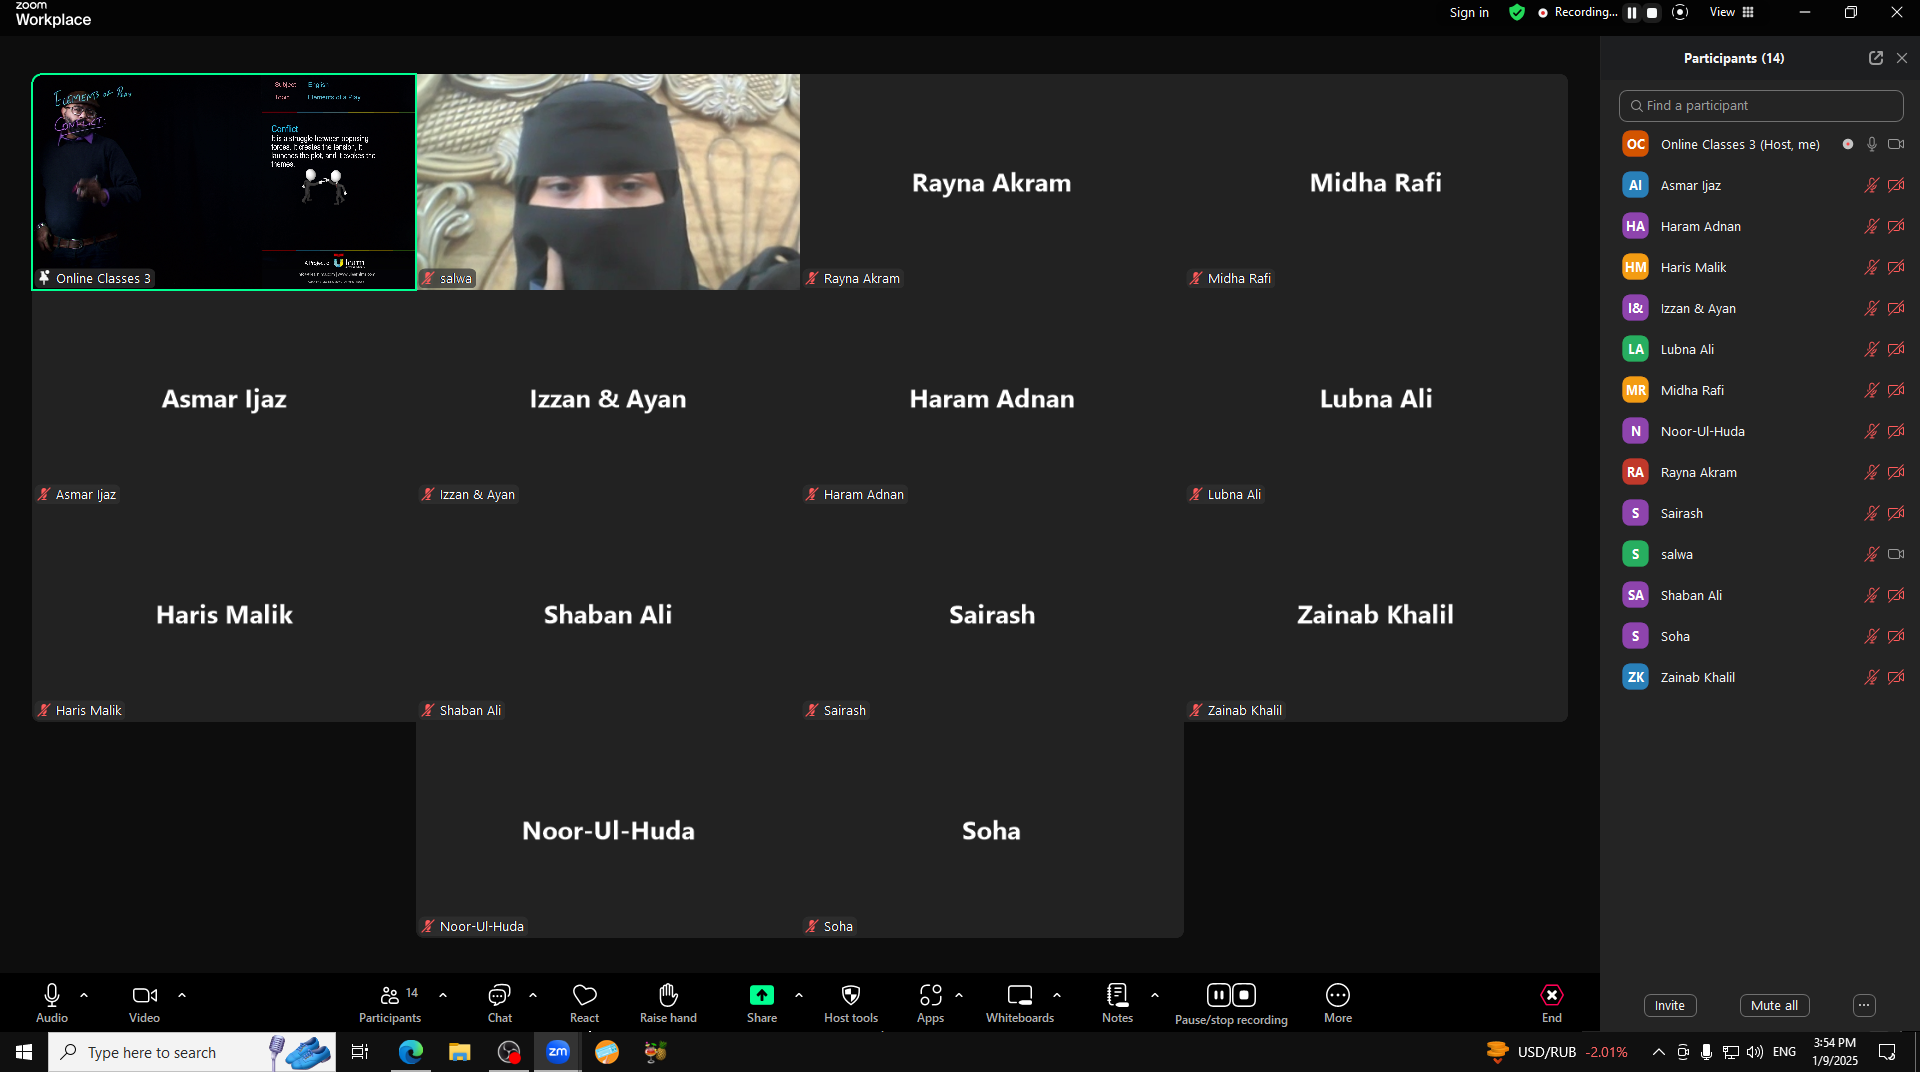
Task: Toggle salwa's camera icon in the list
Action: coord(1896,554)
